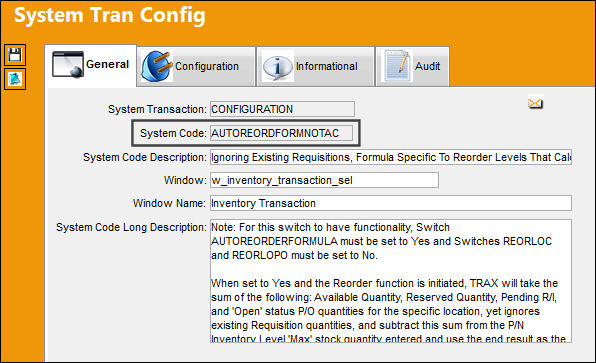
Task: Click the System Transaction label
Action: (157, 109)
